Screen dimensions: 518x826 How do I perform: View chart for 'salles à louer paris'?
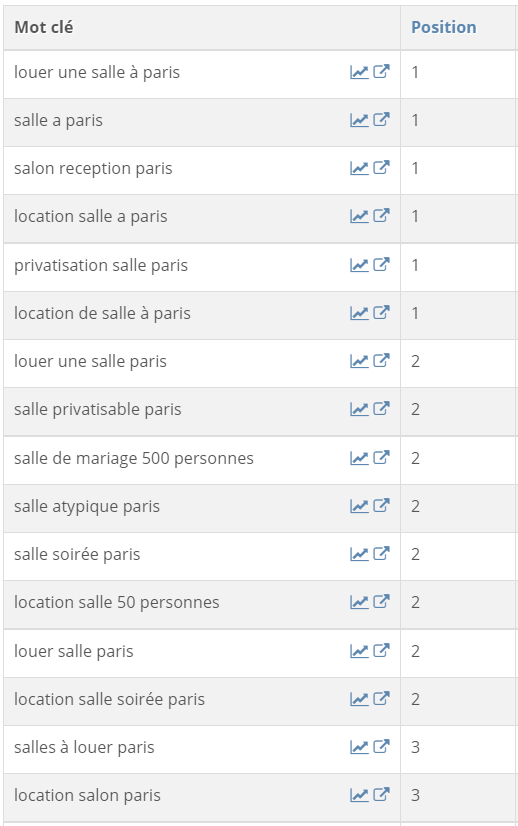tap(359, 747)
